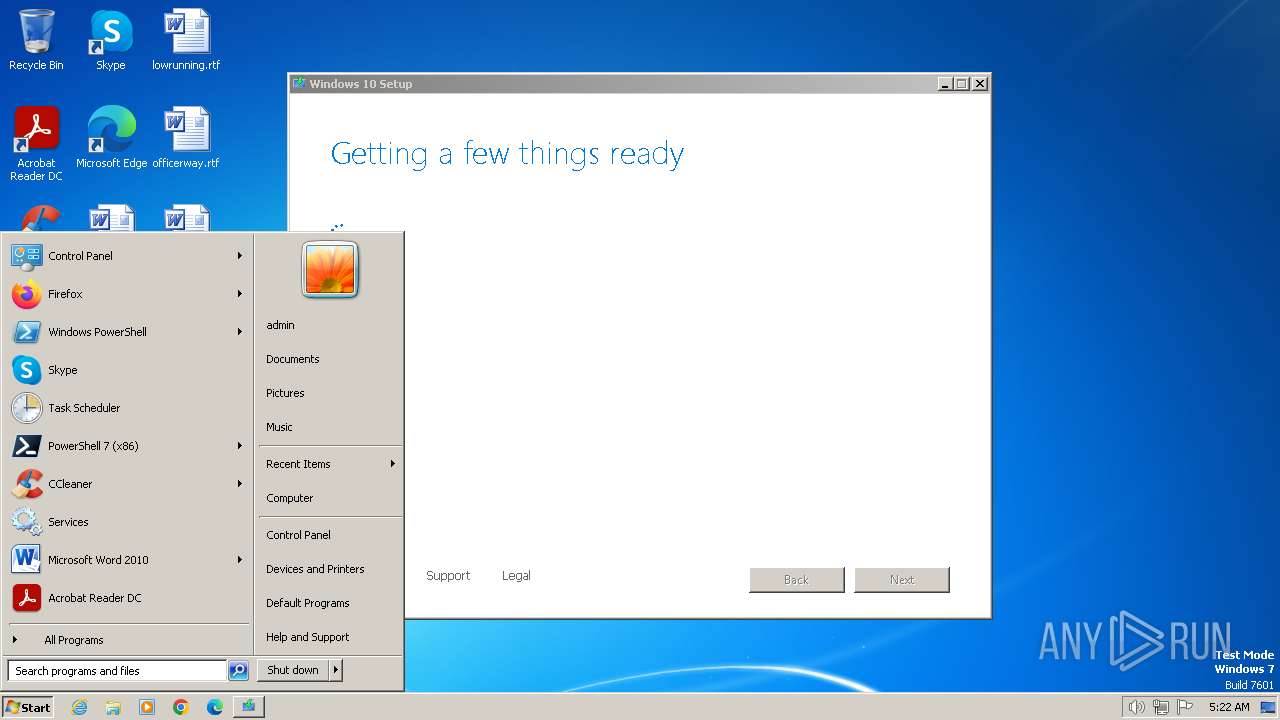Image resolution: width=1280 pixels, height=720 pixels.
Task: Click PowerShell 7 (x86) icon
Action: pos(26,446)
